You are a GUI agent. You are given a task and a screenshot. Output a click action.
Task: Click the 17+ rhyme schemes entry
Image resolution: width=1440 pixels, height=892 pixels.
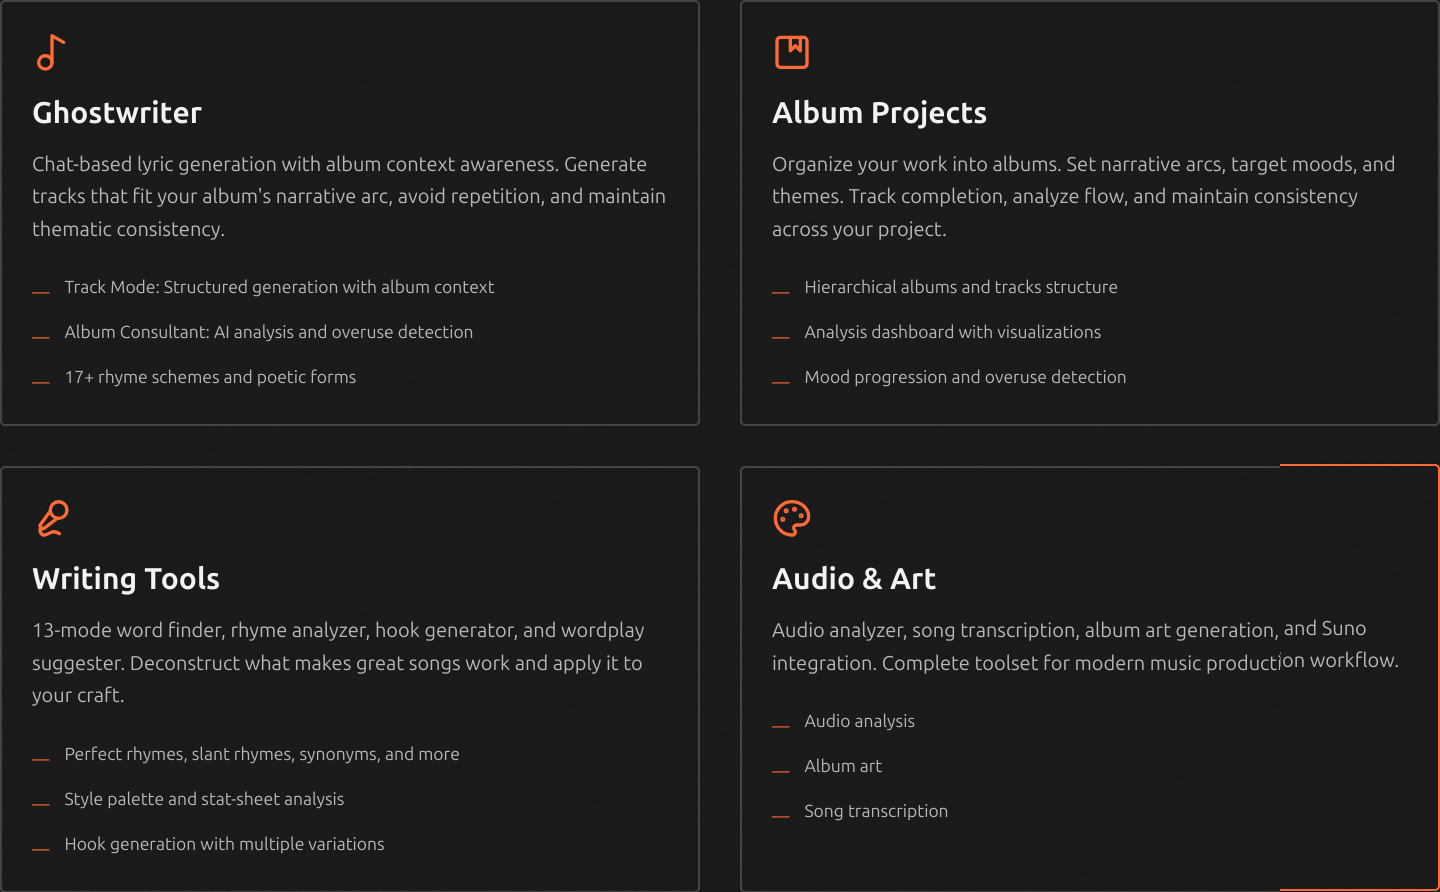tap(210, 377)
